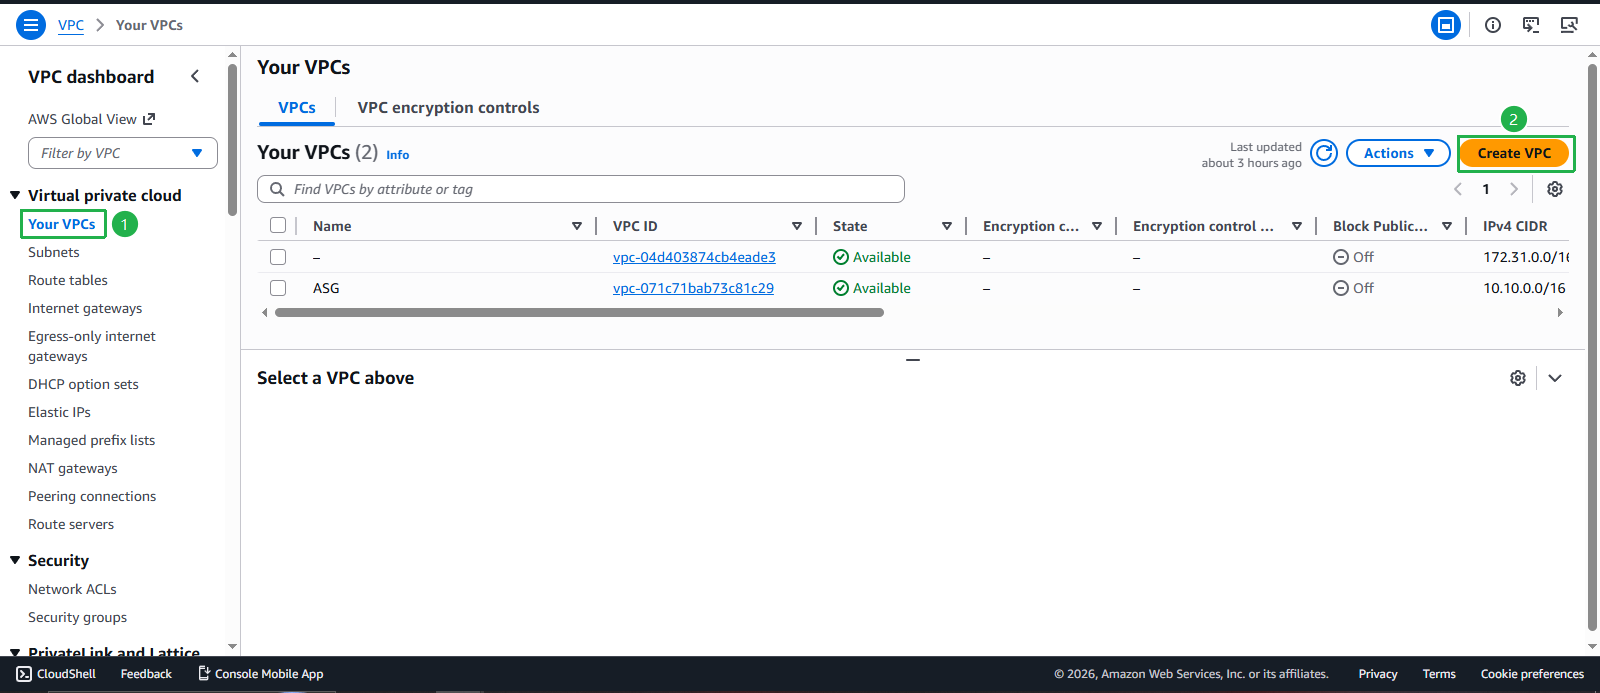Open Security groups in sidebar
1600x693 pixels.
click(x=77, y=617)
